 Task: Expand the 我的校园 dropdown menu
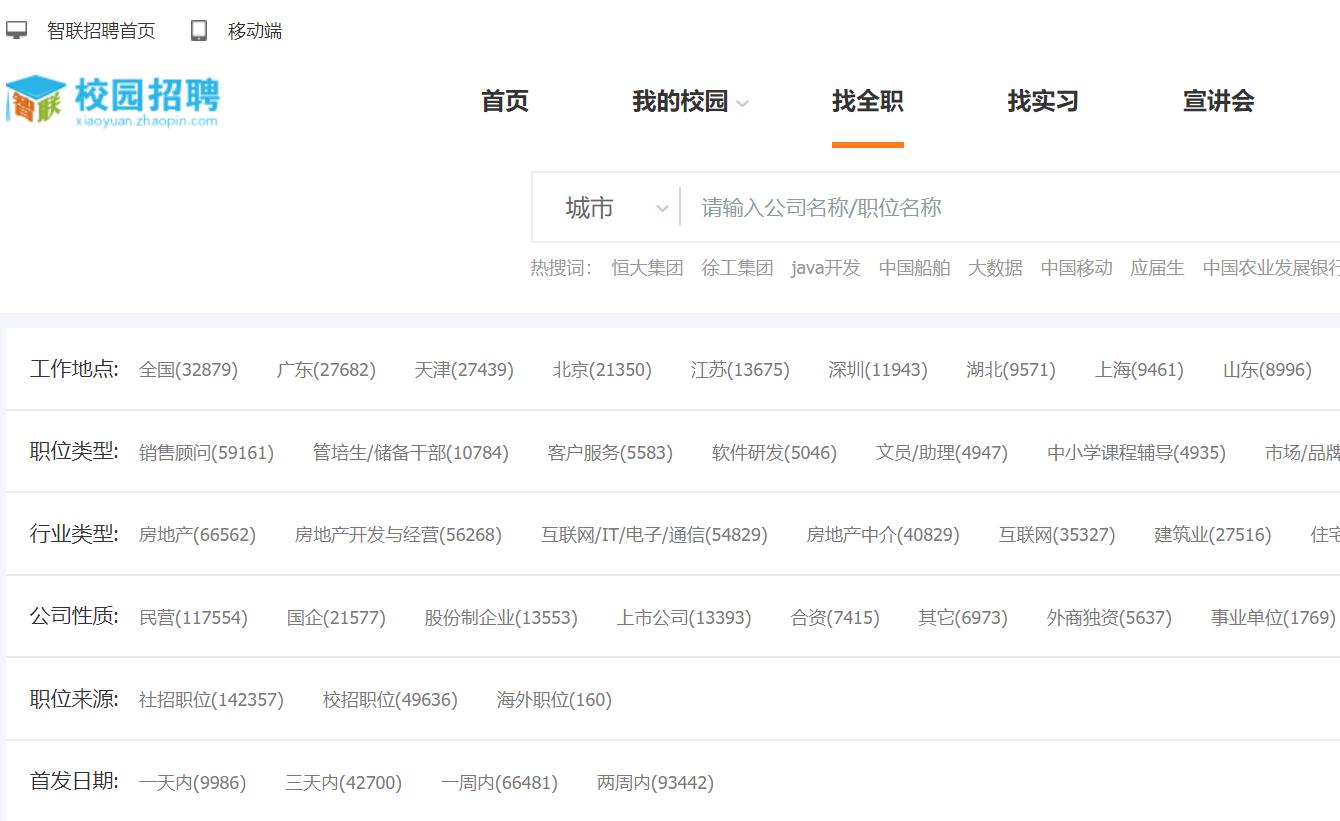[689, 101]
